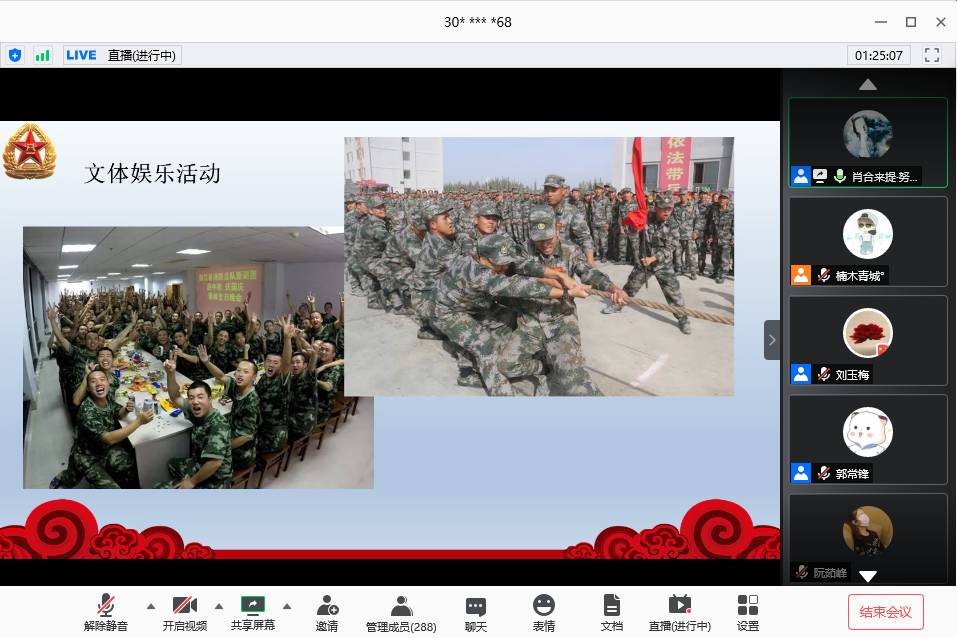Expand audio options arrow next to 解除静音
This screenshot has width=957, height=638.
point(151,605)
